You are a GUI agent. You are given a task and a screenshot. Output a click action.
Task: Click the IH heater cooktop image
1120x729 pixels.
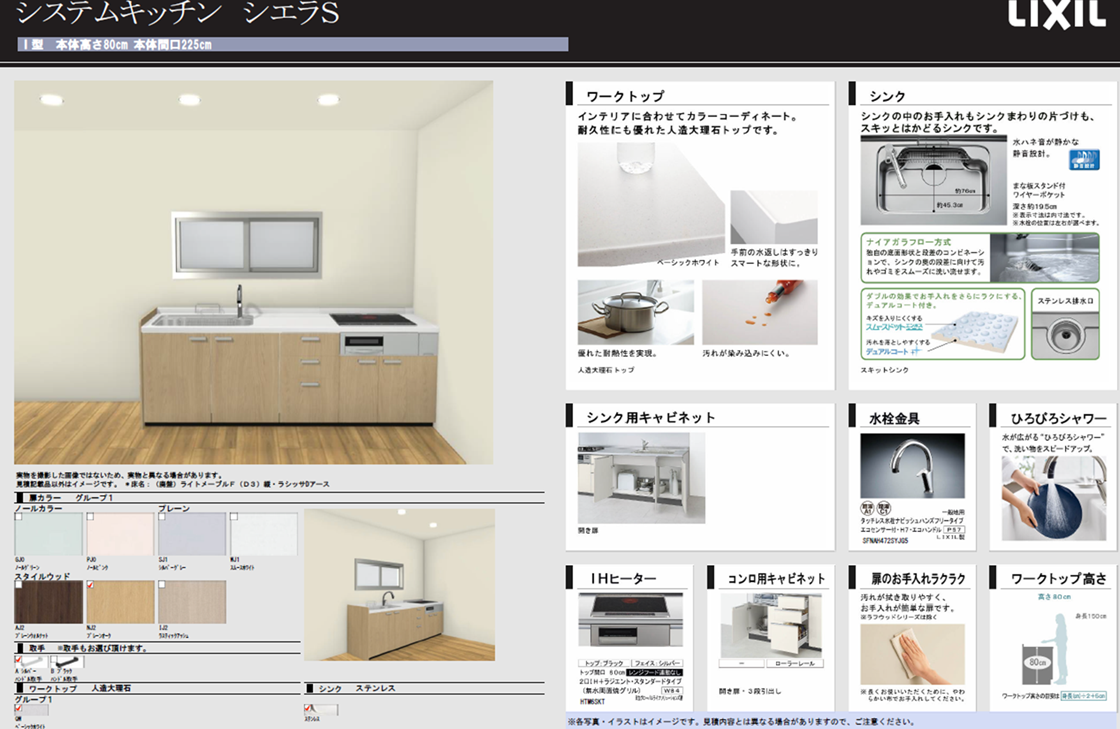click(629, 620)
